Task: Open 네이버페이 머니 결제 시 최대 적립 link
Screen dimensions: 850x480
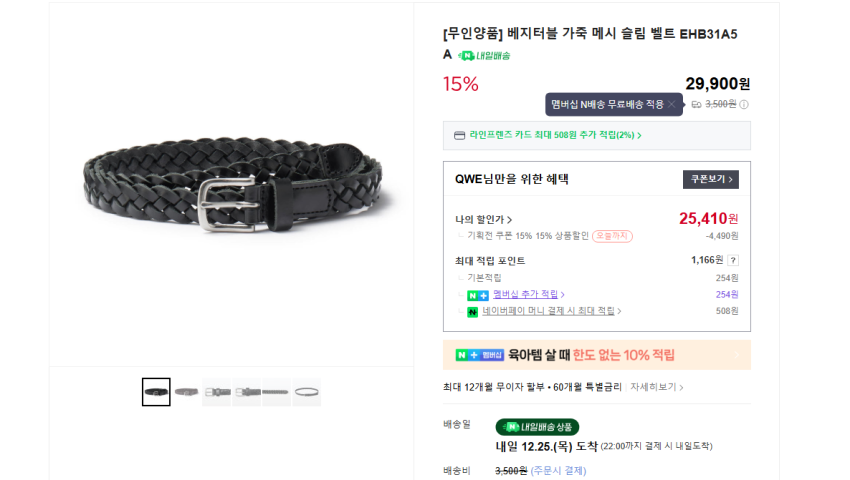Action: 551,311
